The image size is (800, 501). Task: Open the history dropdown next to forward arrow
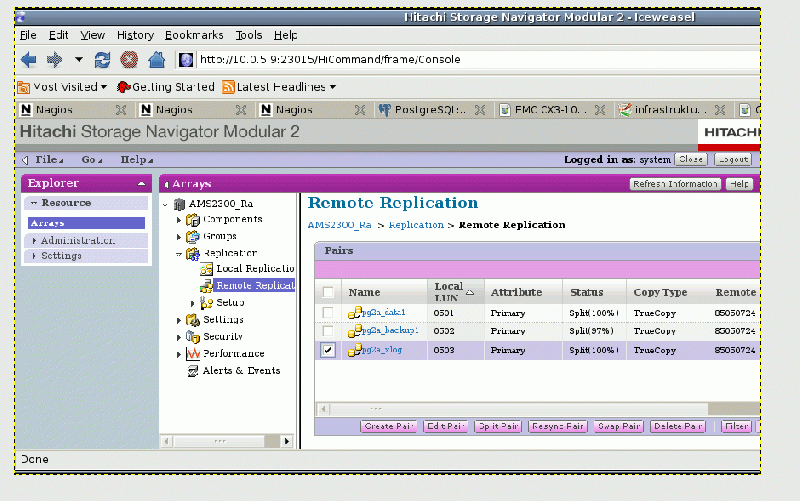pos(79,60)
